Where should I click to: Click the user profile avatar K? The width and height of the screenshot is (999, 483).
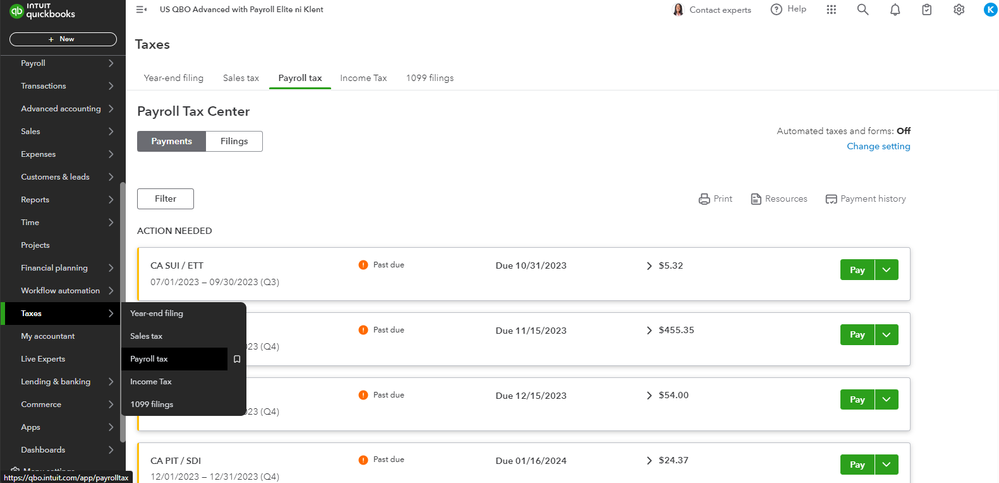989,10
